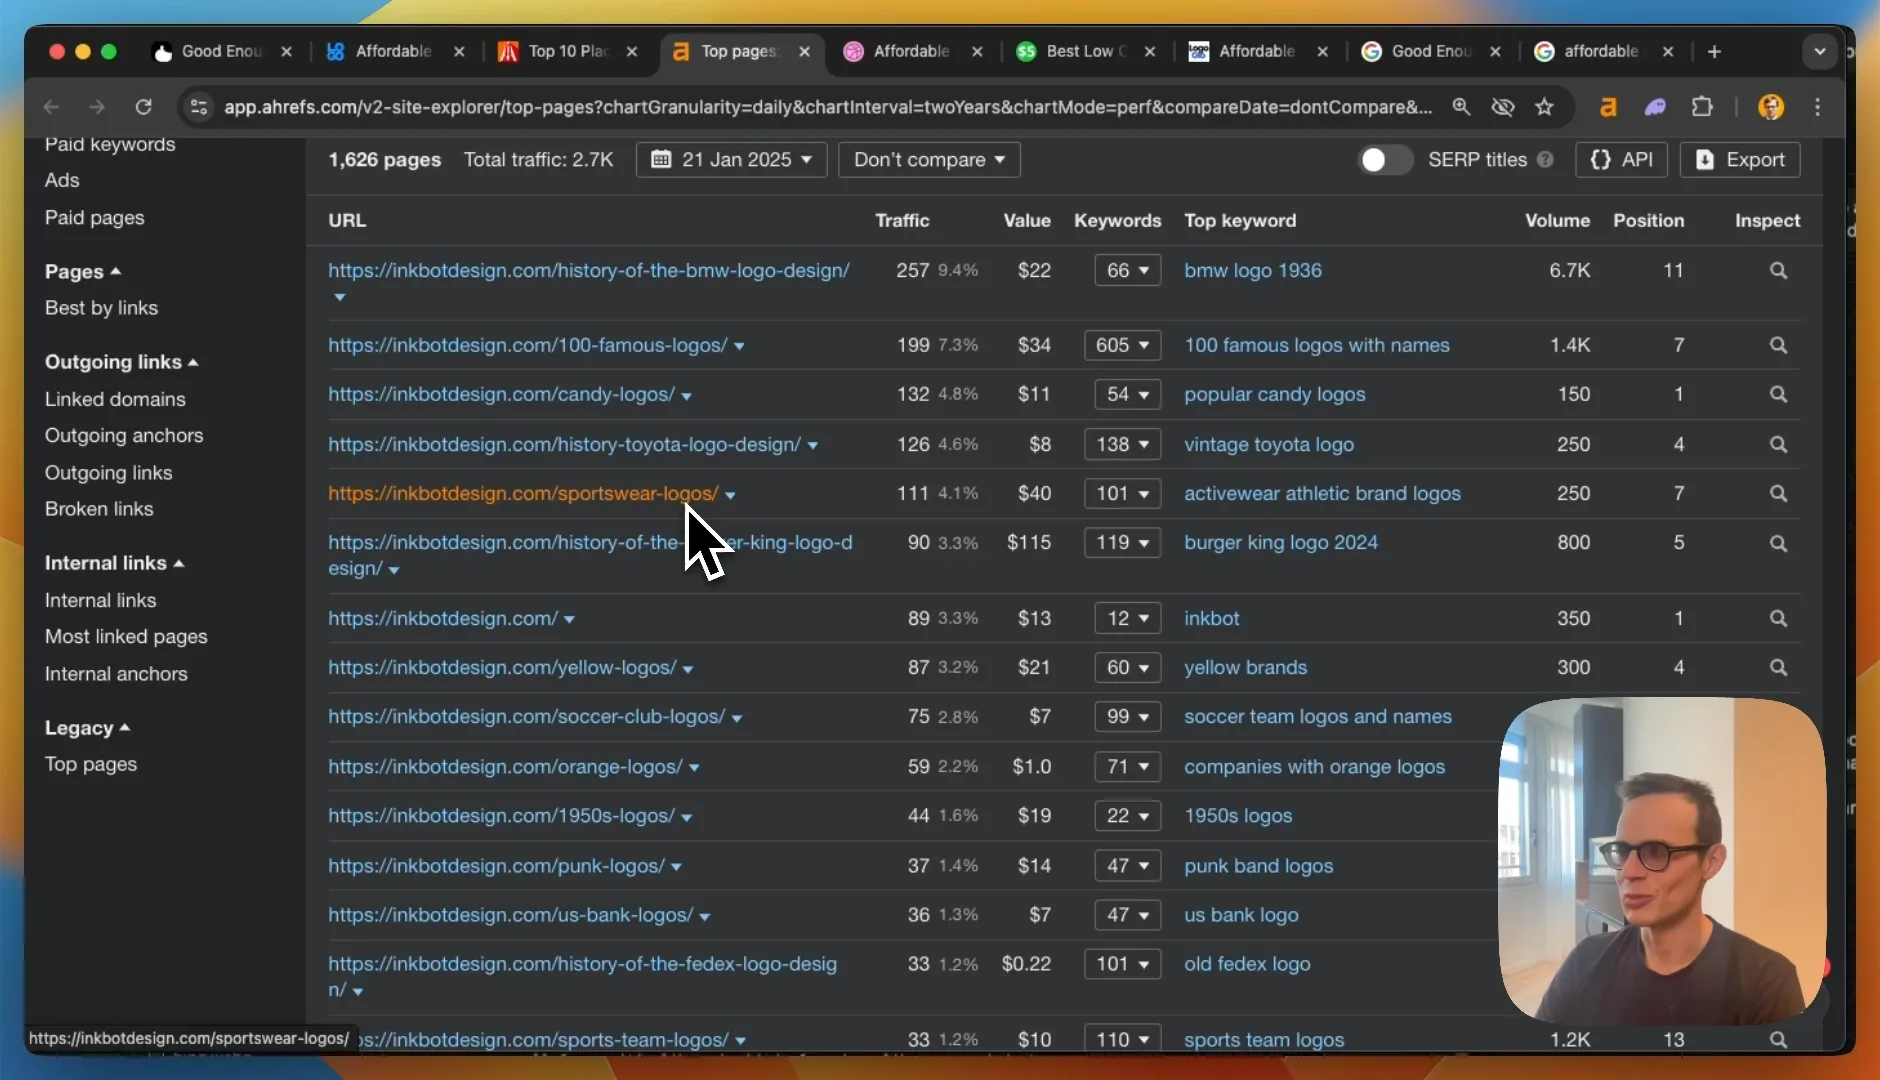
Task: Open the candy-logos page URL link
Action: point(501,394)
